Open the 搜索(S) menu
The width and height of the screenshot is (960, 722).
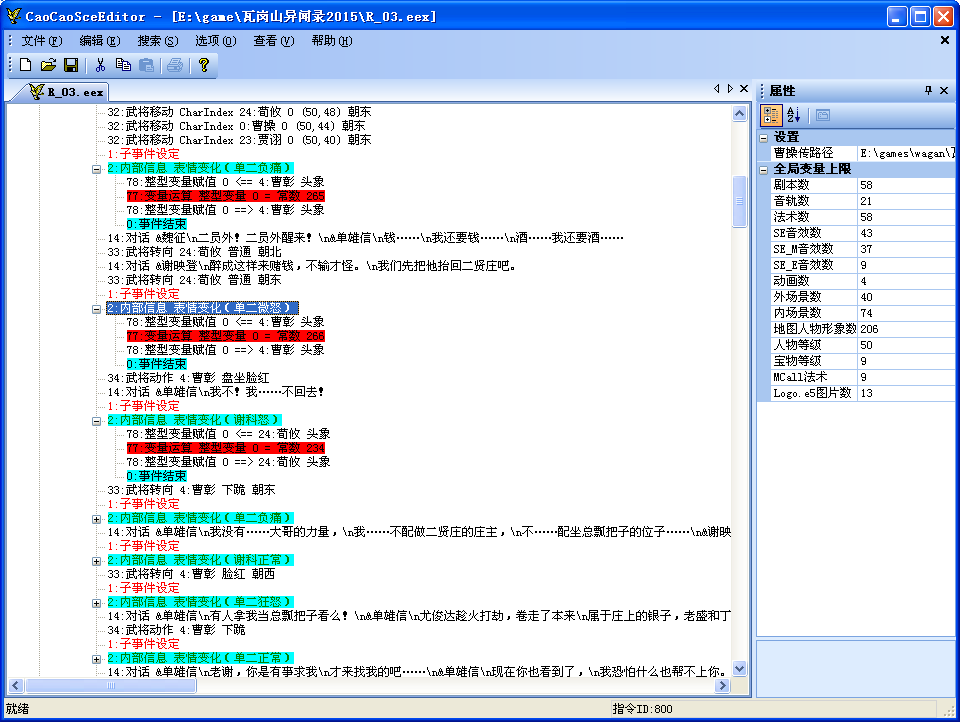157,41
